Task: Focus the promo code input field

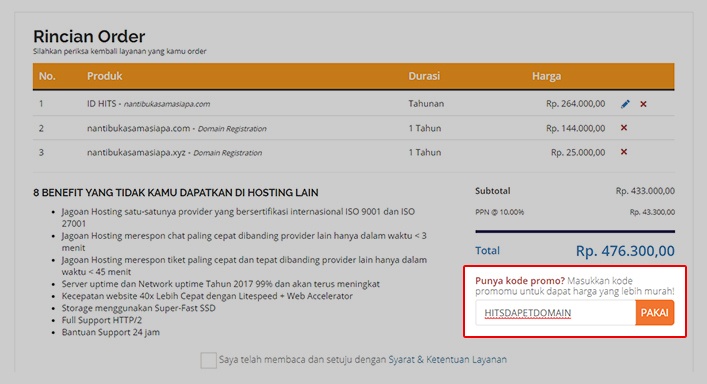Action: coord(556,313)
